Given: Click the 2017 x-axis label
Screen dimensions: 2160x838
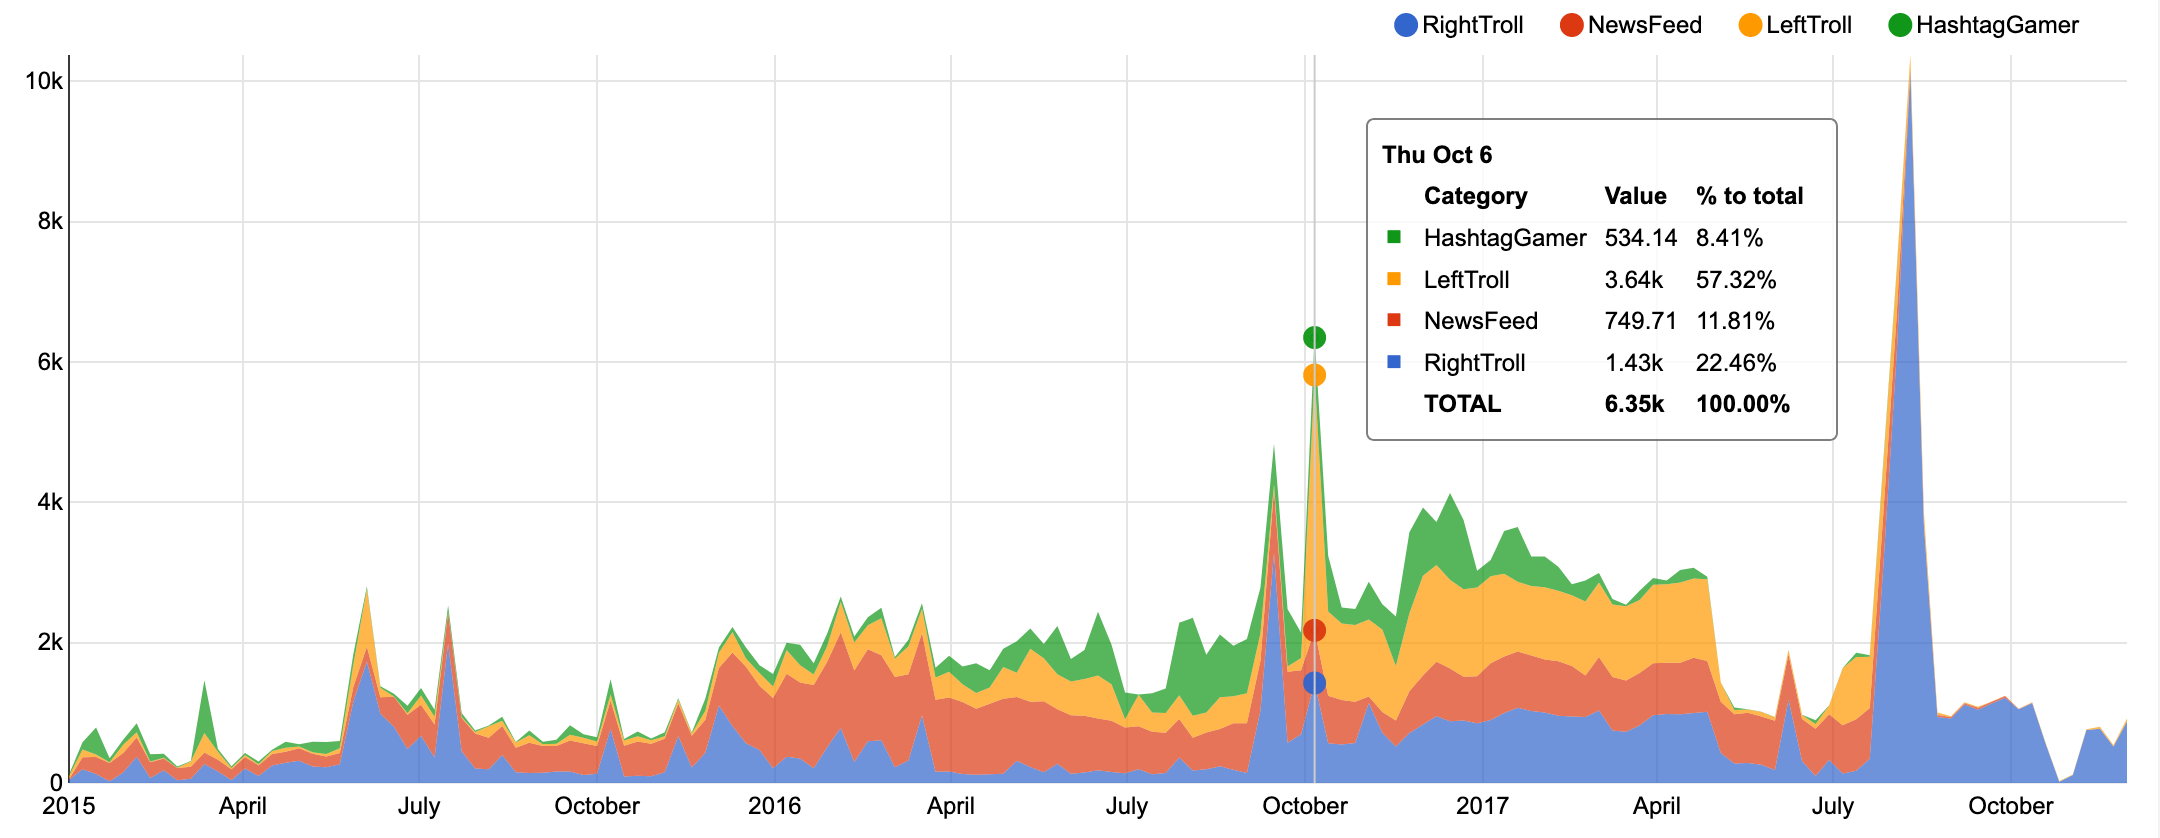Looking at the screenshot, I should click(1482, 806).
